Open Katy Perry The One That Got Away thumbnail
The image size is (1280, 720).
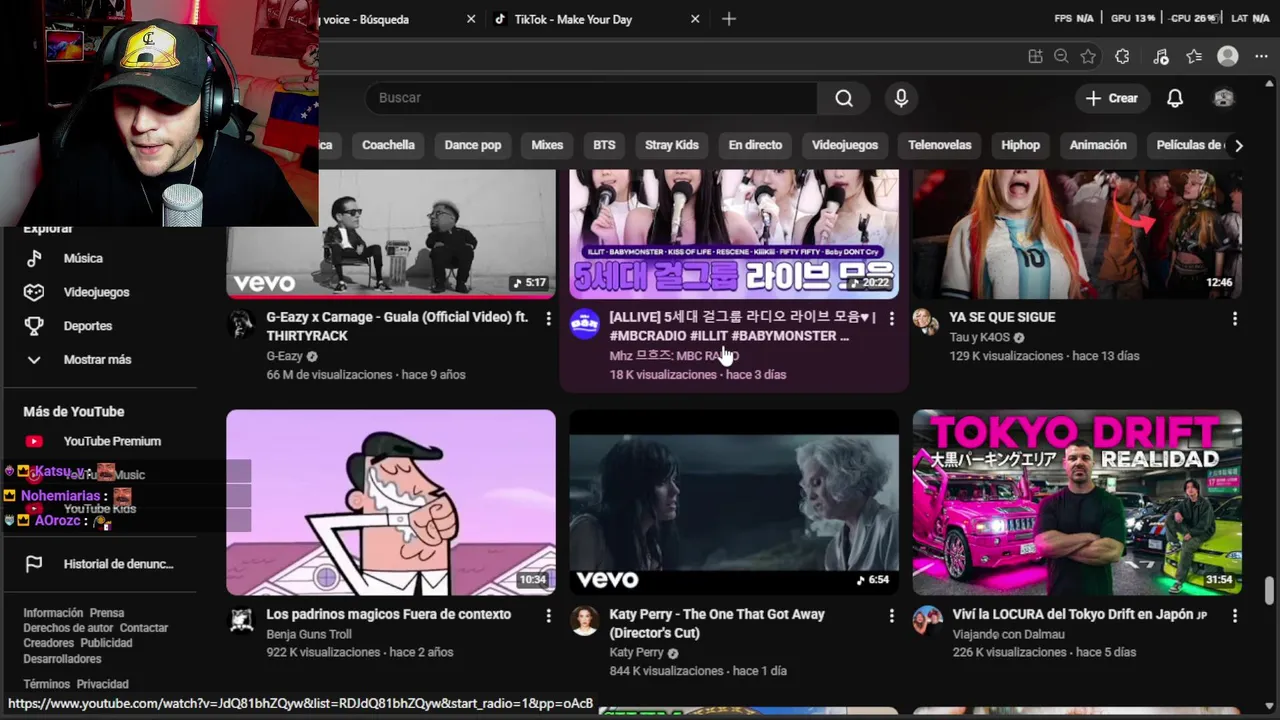click(x=734, y=502)
